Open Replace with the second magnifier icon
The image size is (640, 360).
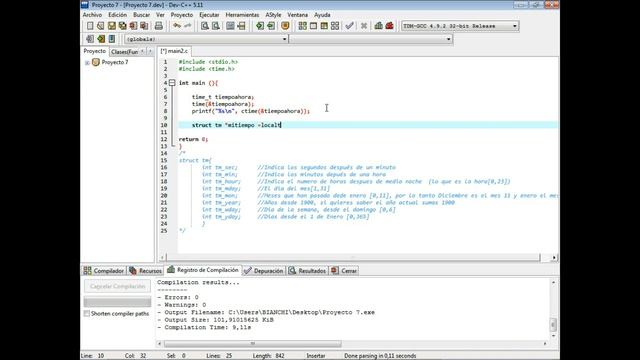coord(216,26)
